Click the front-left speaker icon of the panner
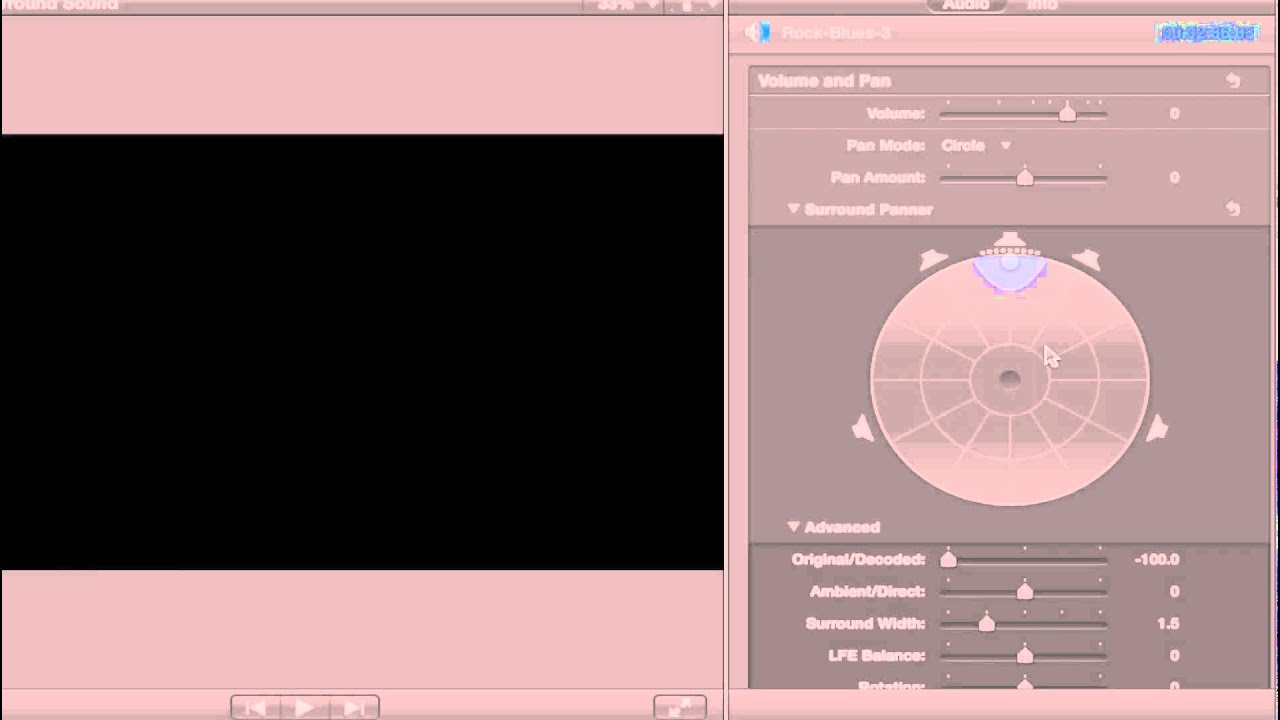This screenshot has width=1280, height=720. pyautogui.click(x=932, y=259)
